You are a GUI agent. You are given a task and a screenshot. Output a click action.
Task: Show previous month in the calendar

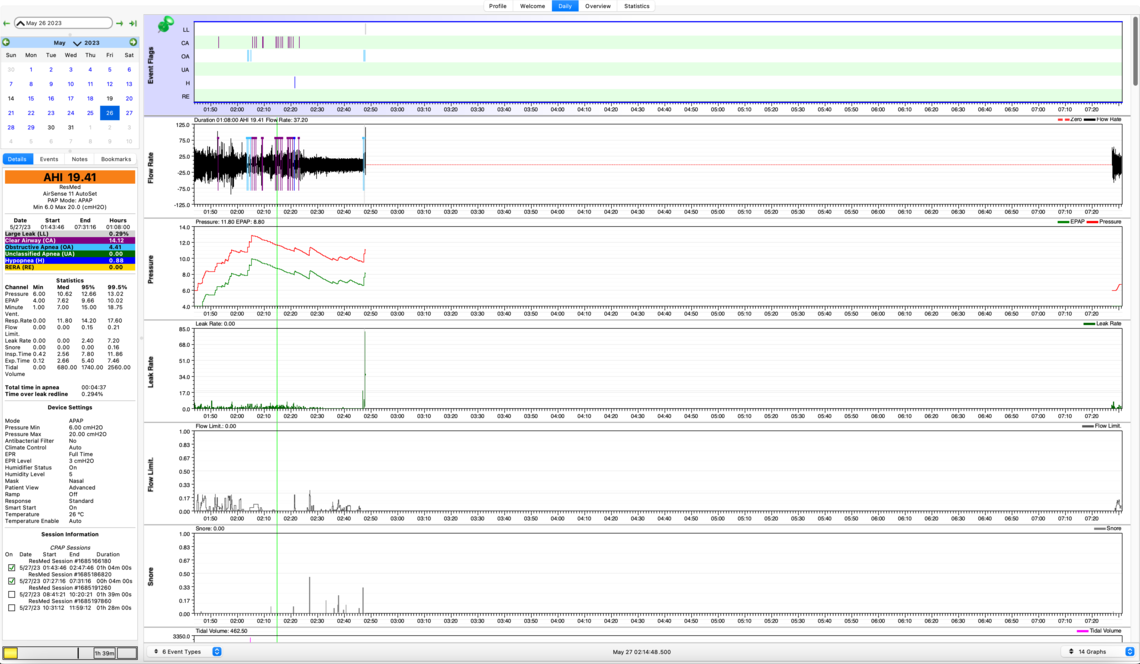[6, 42]
